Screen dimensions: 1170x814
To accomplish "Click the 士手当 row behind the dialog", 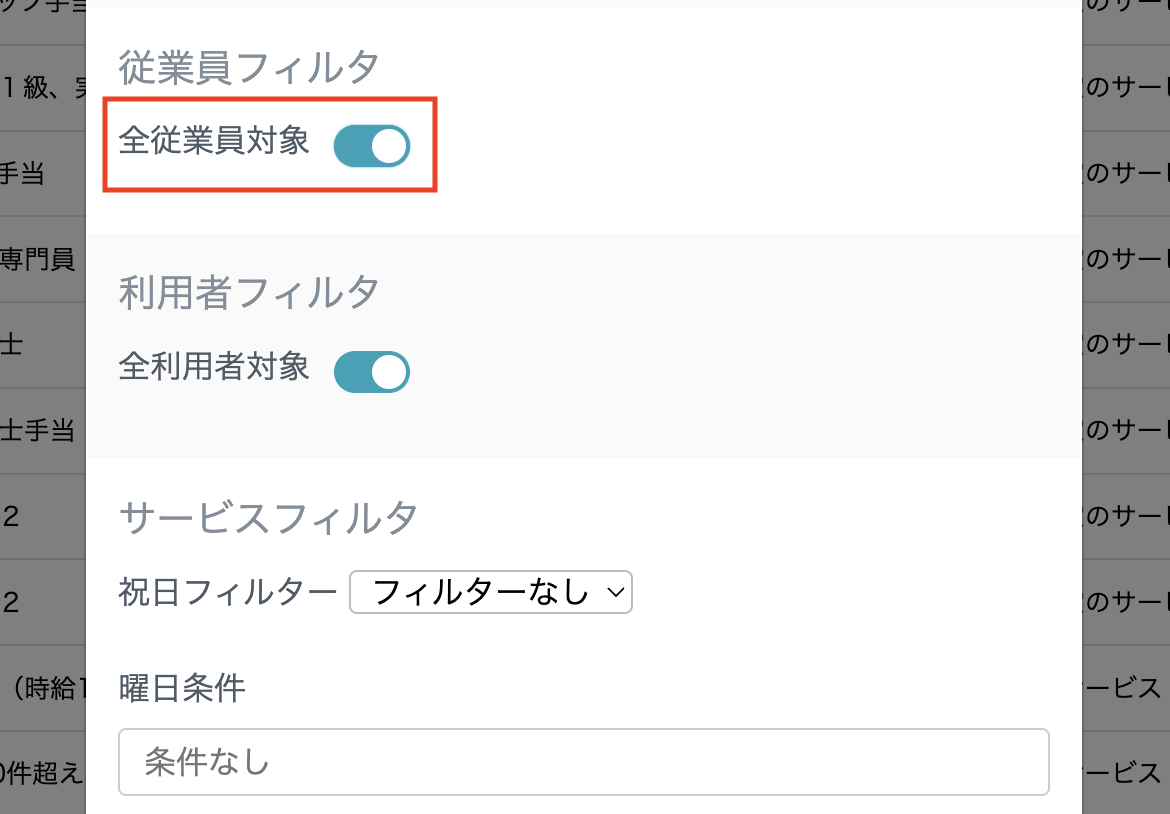I will coord(40,428).
